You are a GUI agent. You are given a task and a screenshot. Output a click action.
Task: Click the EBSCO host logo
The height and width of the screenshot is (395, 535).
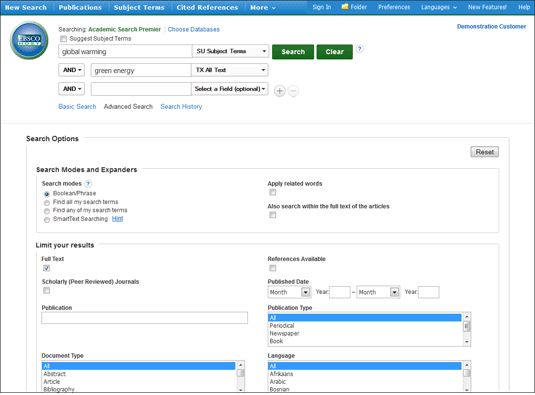[x=29, y=40]
